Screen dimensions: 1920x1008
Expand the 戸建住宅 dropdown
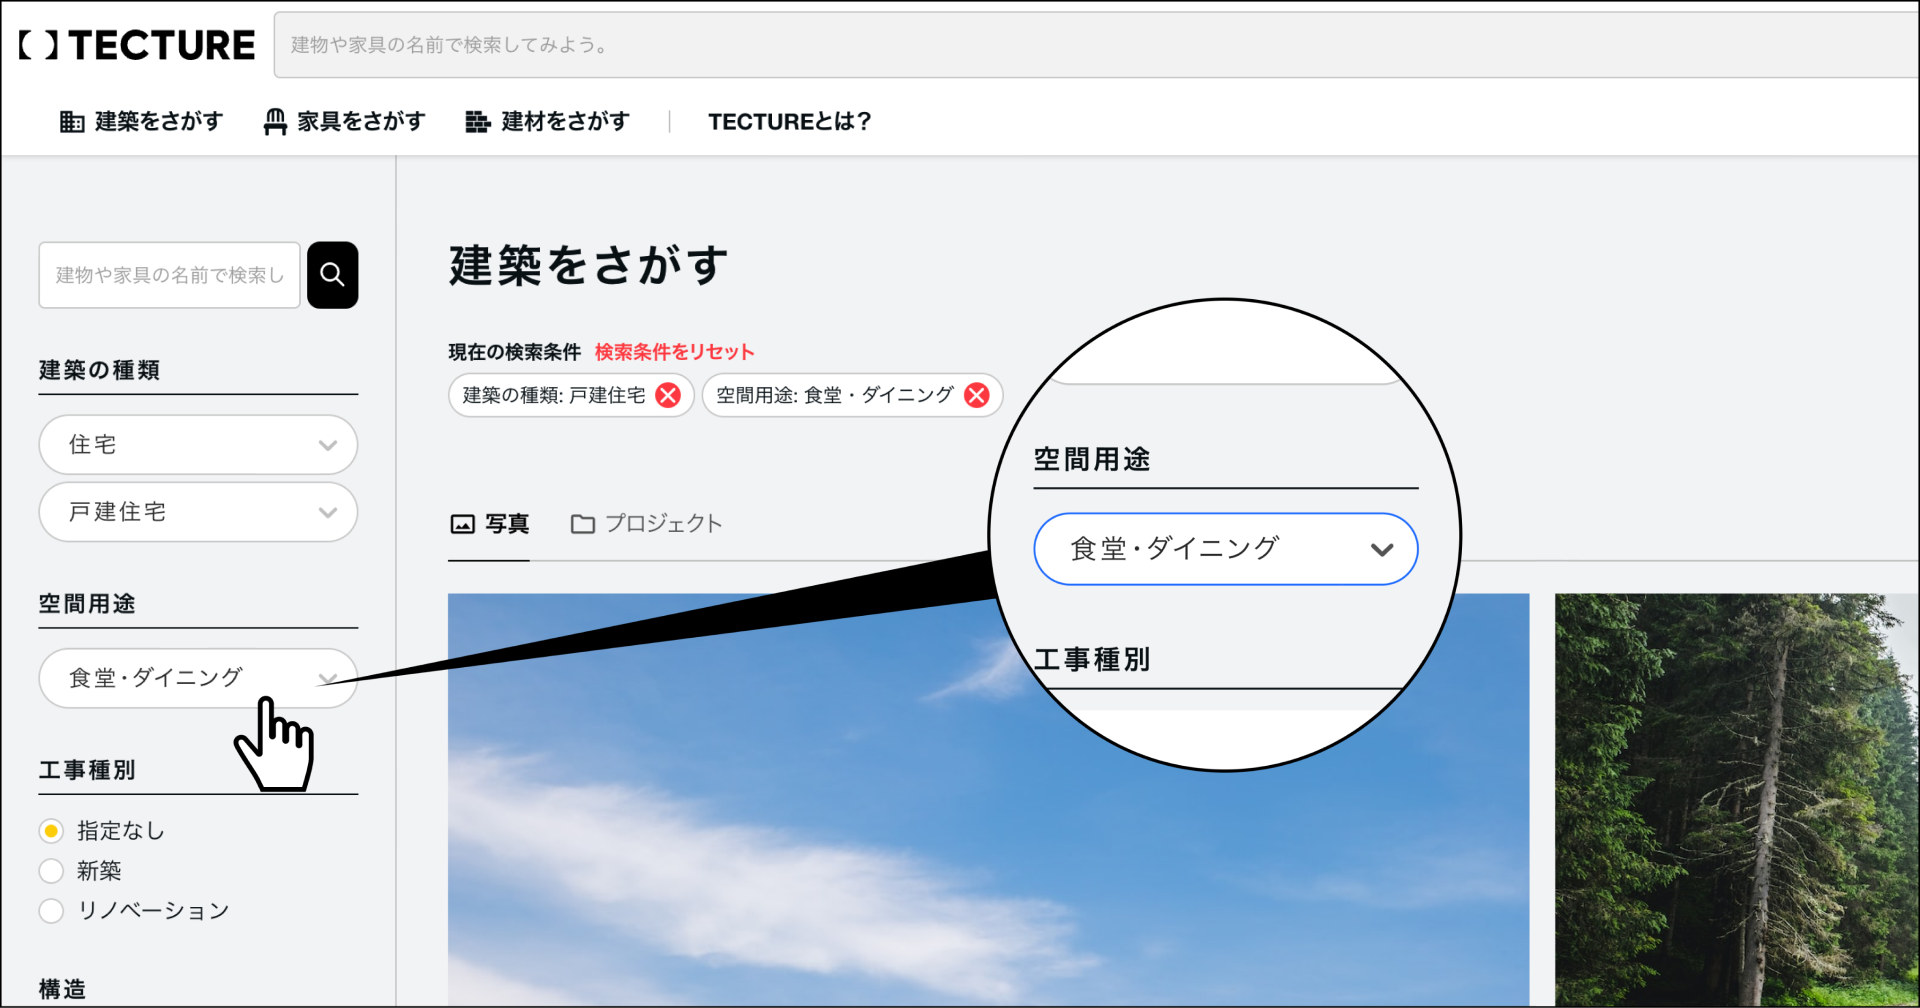pyautogui.click(x=198, y=512)
